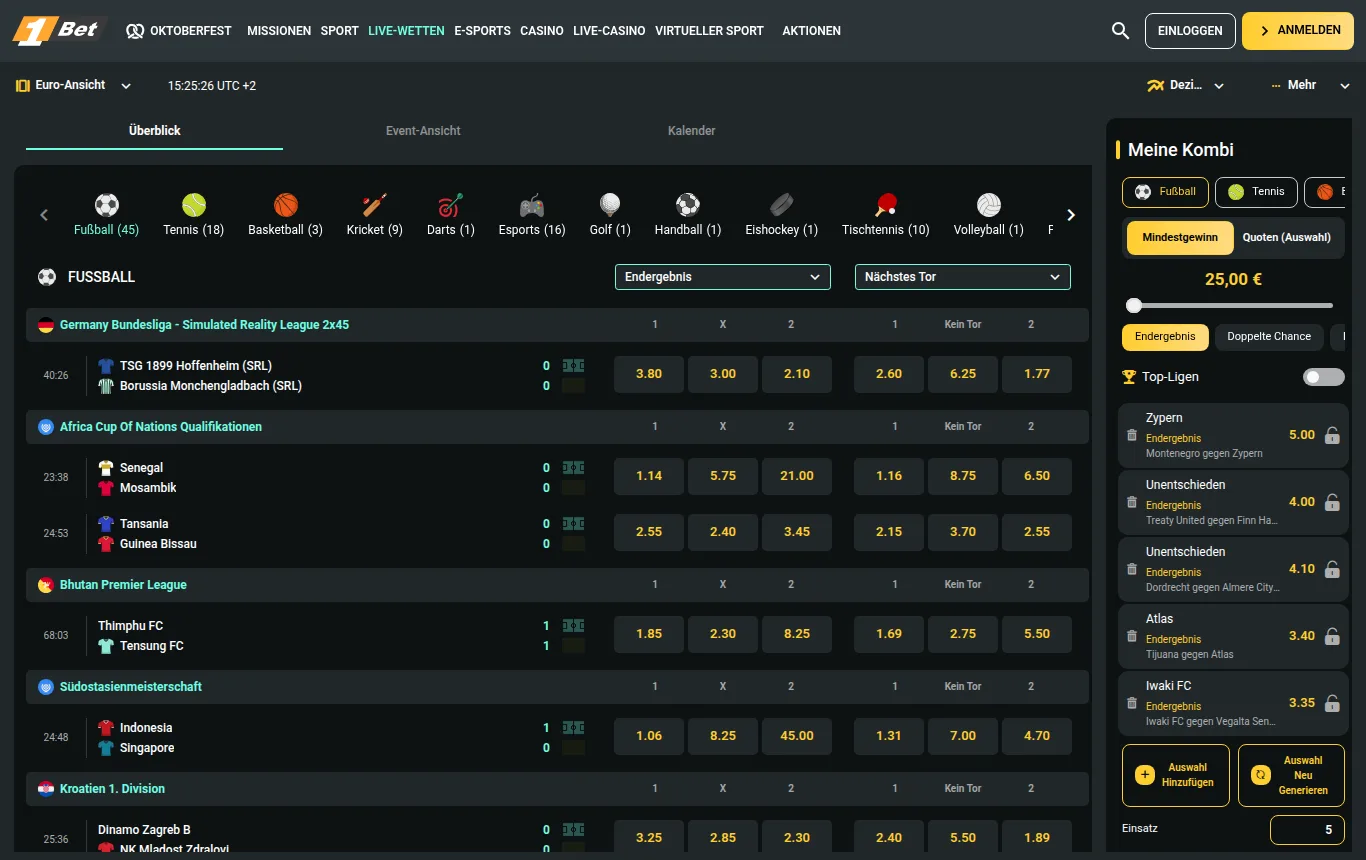Toggle the Top-Ligen switch

pos(1324,377)
